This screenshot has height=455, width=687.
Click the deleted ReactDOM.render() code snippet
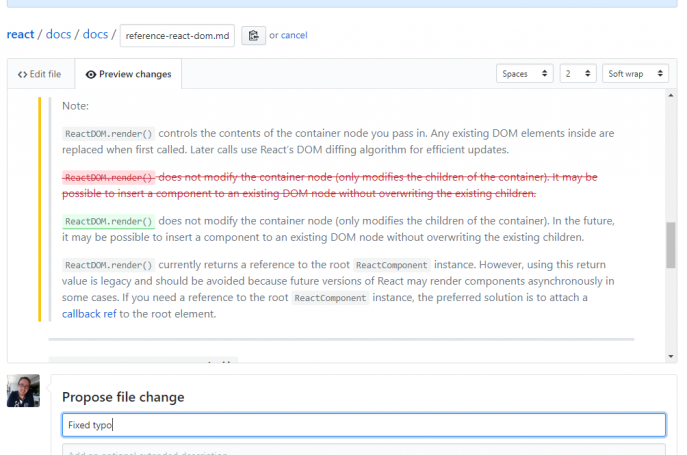(108, 178)
